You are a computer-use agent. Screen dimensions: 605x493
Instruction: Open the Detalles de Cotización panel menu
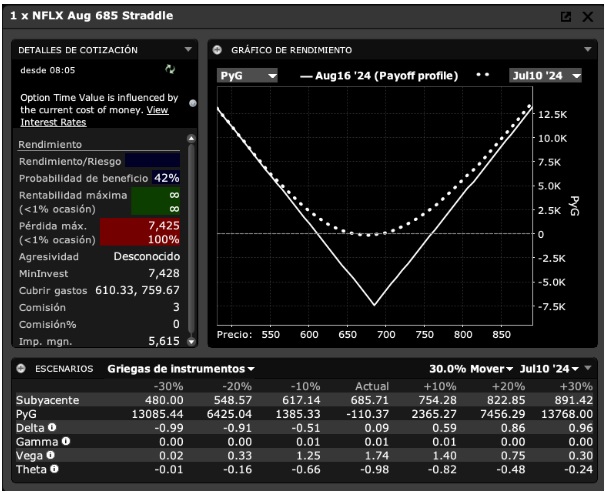(189, 49)
